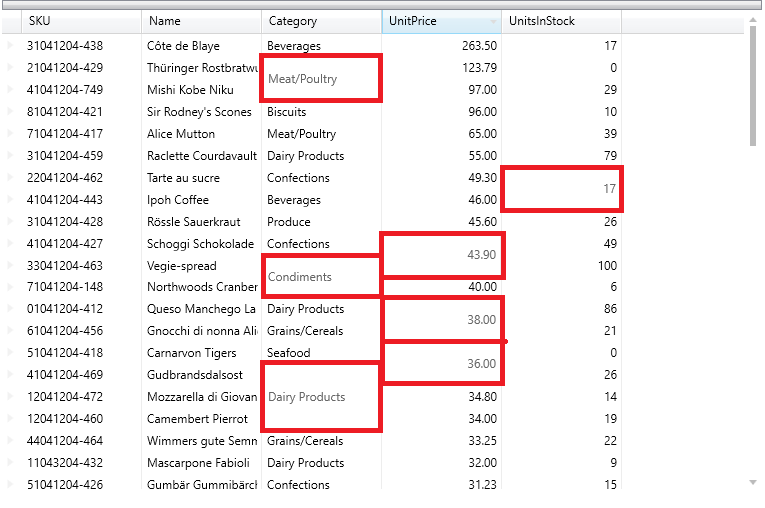Select the Côte de Blaye name cell
Screen dimensions: 765x508
pyautogui.click(x=200, y=46)
